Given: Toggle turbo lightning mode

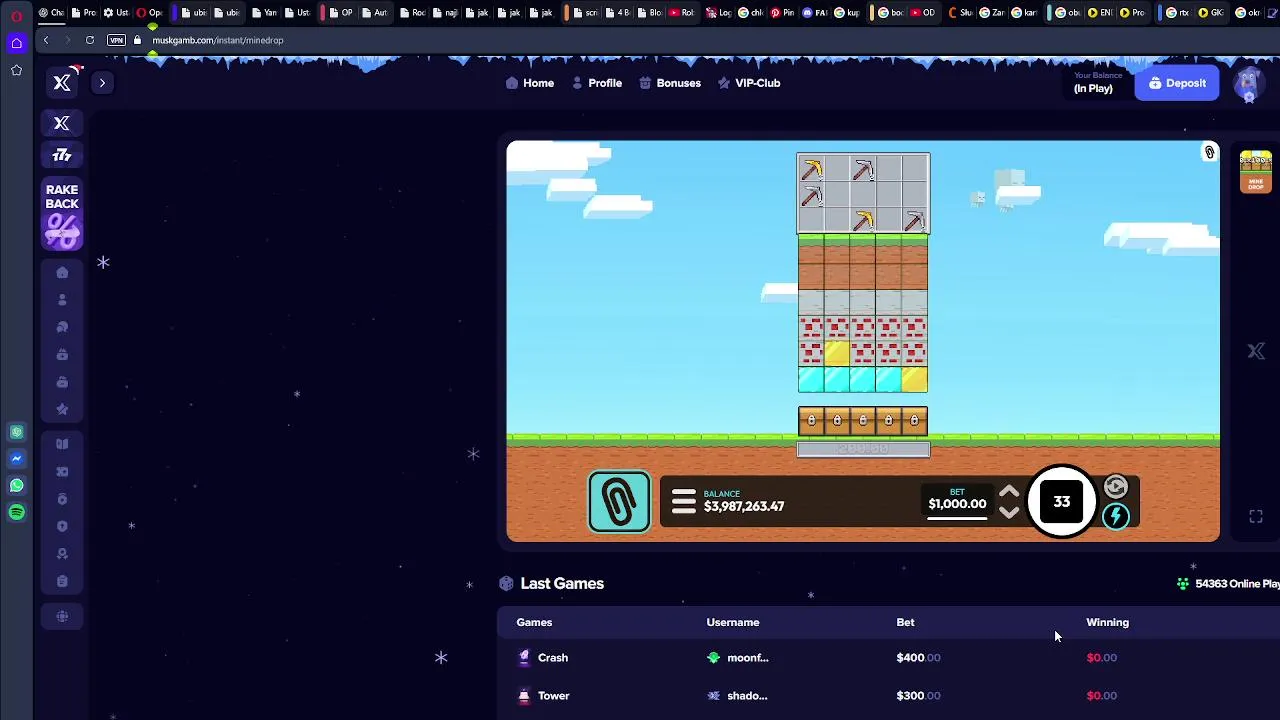Looking at the screenshot, I should (1116, 516).
